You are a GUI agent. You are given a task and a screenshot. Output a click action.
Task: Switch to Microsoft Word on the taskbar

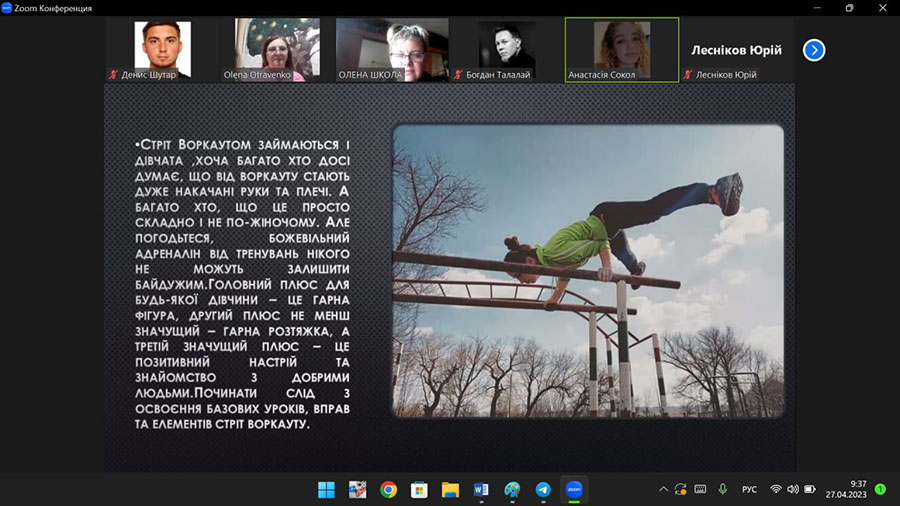click(481, 490)
